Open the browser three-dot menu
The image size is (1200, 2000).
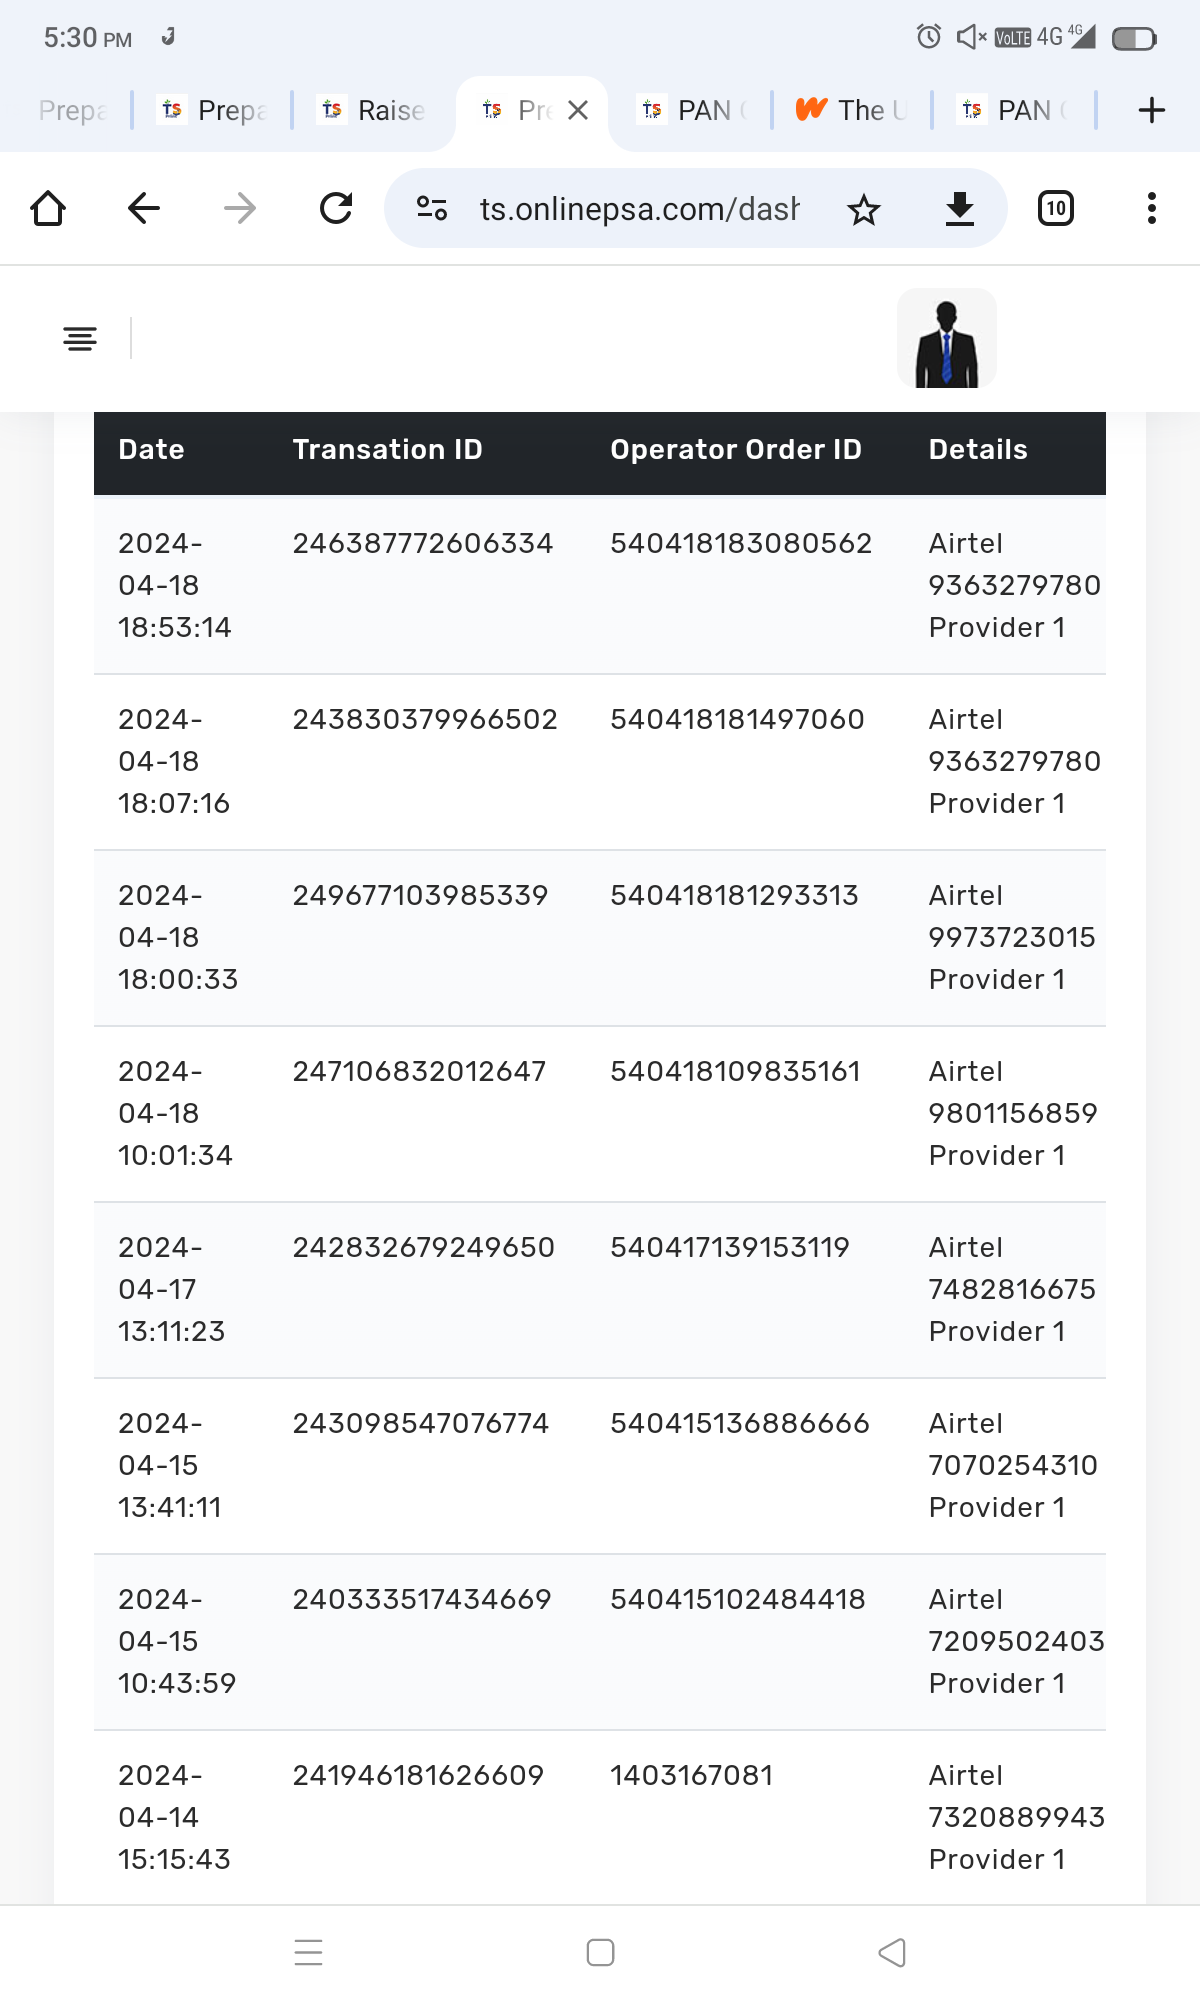tap(1152, 208)
